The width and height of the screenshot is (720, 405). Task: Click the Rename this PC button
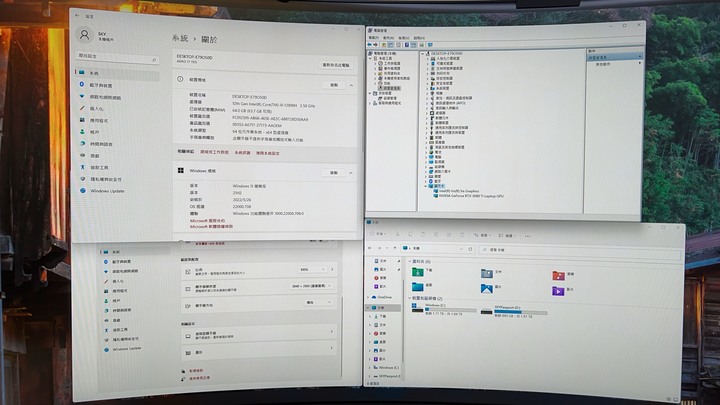pyautogui.click(x=336, y=65)
